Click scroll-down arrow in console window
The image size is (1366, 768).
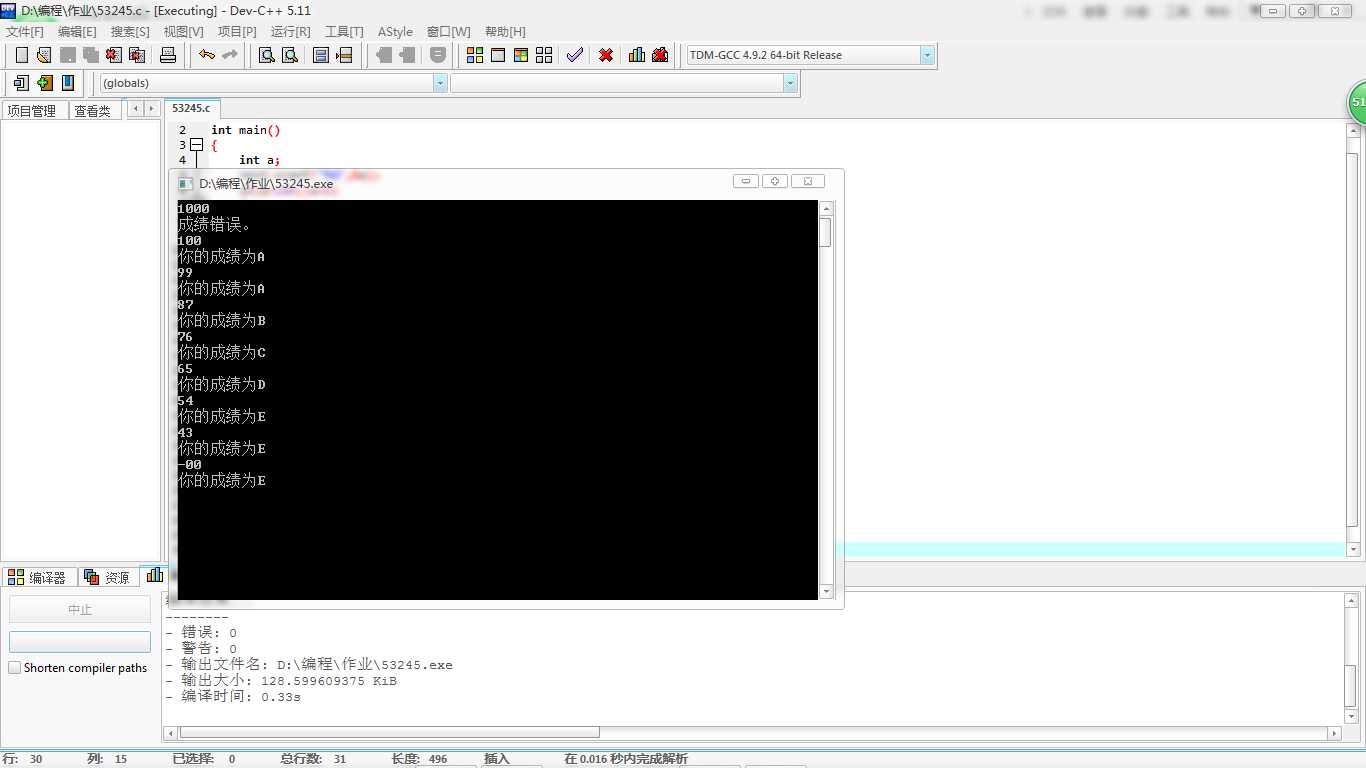[x=826, y=591]
